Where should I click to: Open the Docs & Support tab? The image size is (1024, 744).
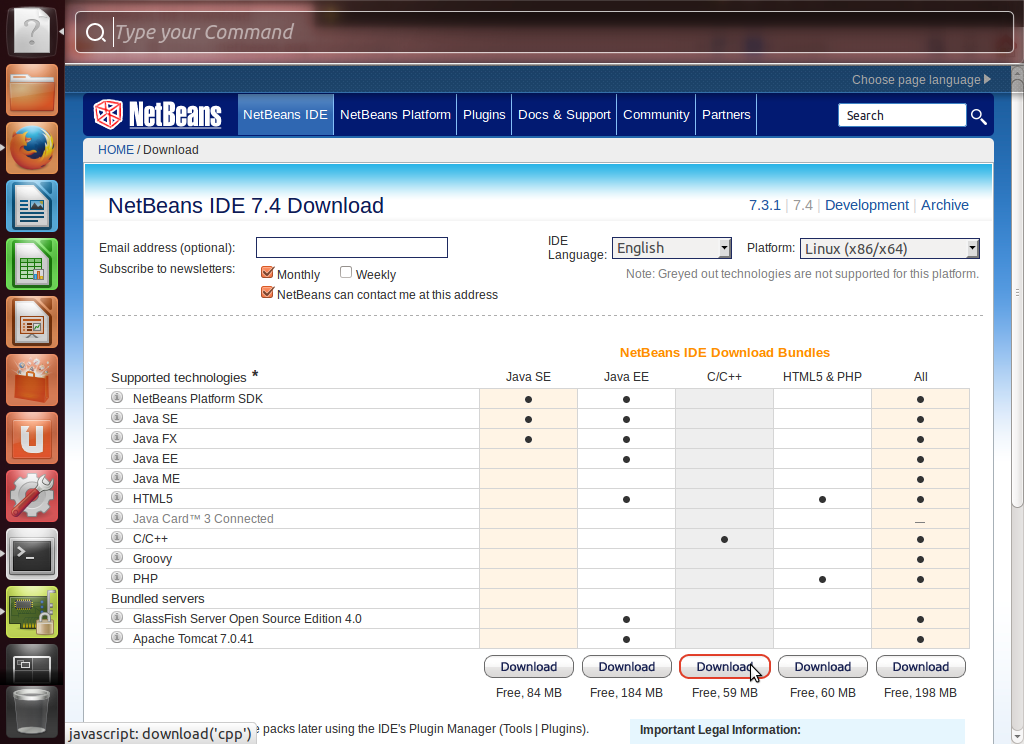pyautogui.click(x=564, y=114)
